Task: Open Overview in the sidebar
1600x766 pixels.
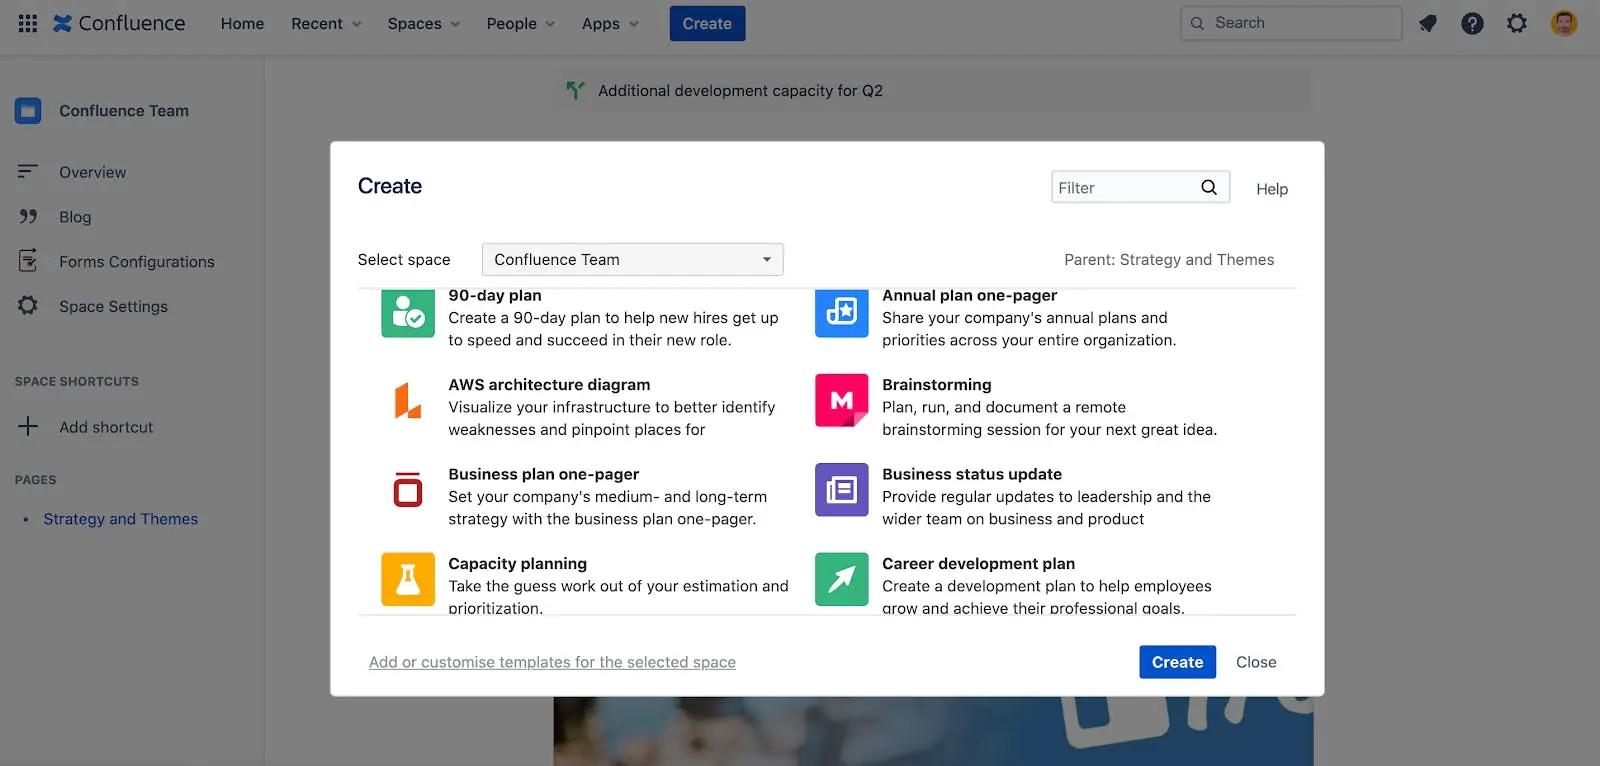Action: point(92,172)
